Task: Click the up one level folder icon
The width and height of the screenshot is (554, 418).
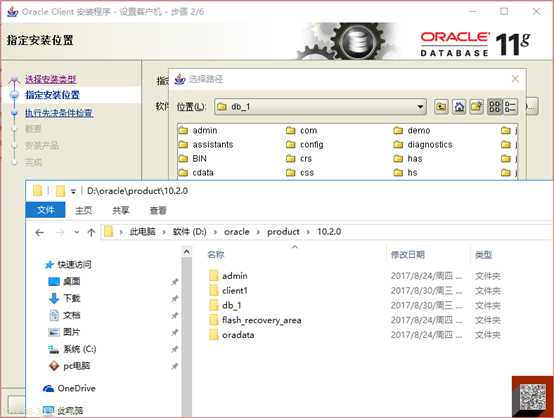Action: (x=441, y=107)
